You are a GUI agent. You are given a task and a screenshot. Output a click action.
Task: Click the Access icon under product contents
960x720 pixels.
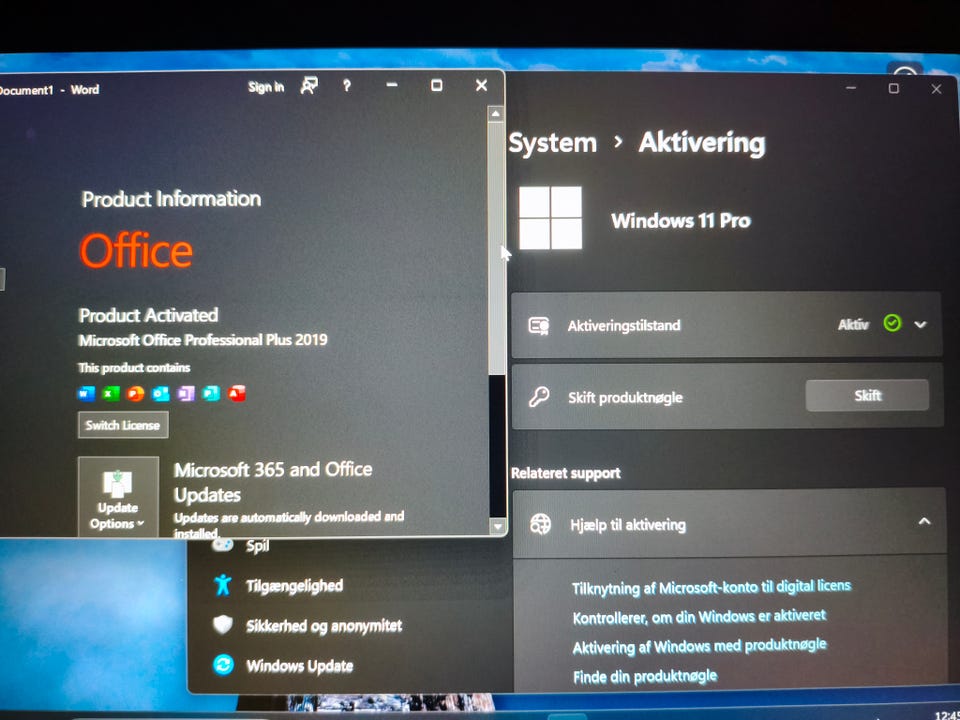236,393
